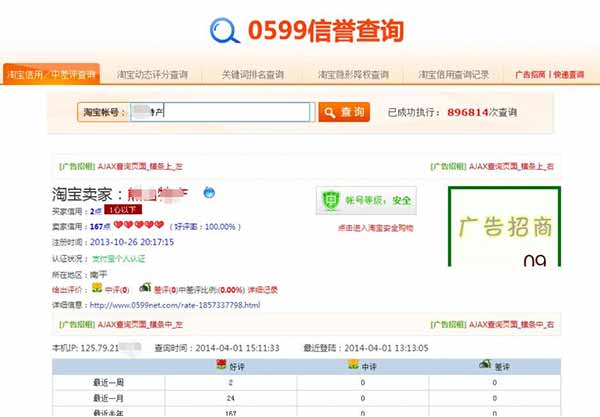
Task: Click the 1心以下 buyer credit badge
Action: click(x=123, y=210)
